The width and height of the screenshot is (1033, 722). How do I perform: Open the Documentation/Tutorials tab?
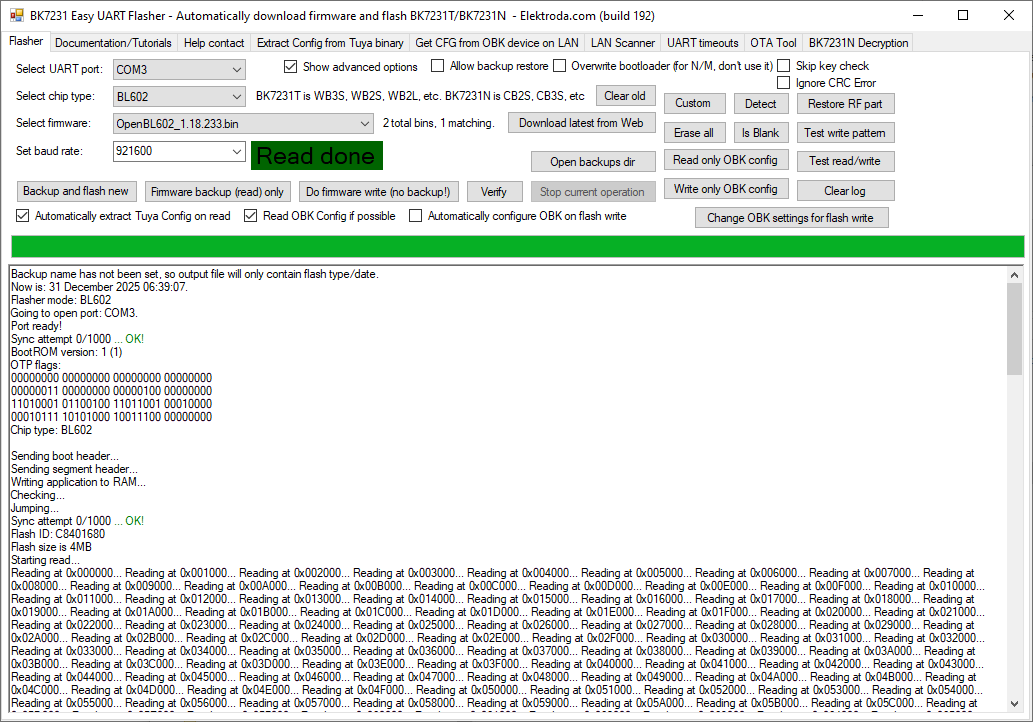[x=113, y=43]
